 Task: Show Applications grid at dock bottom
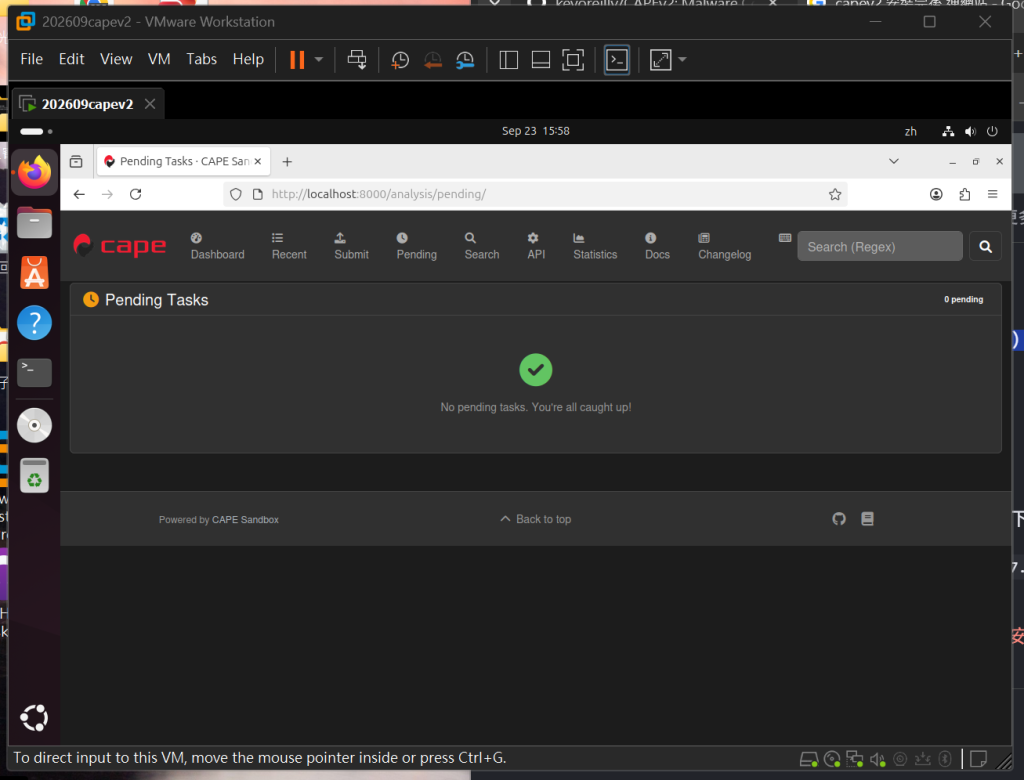tap(34, 718)
